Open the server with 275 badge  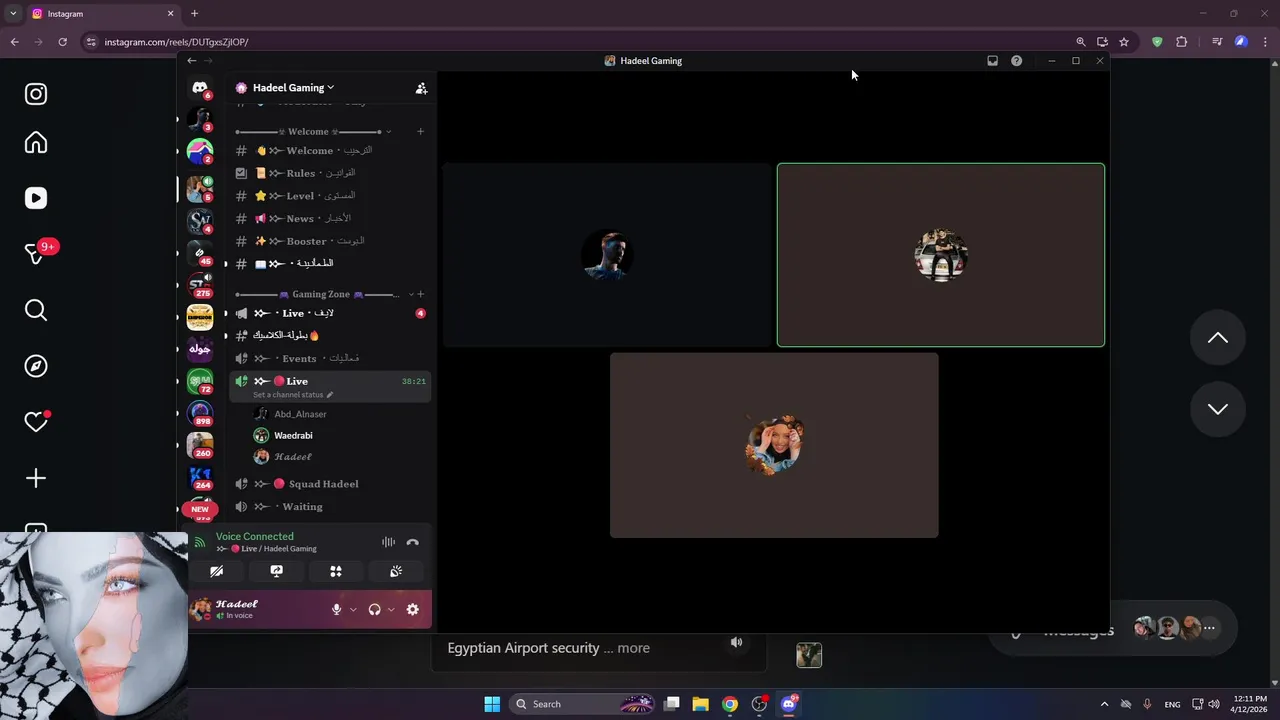(200, 285)
